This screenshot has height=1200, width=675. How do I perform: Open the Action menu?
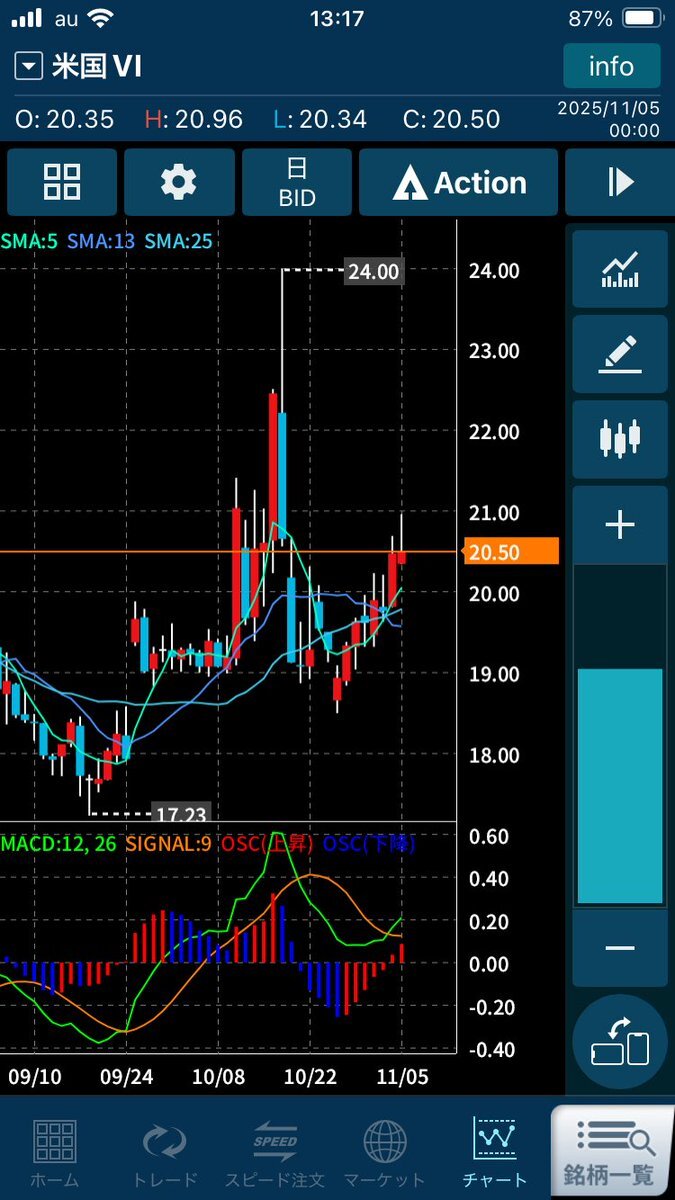(x=458, y=182)
